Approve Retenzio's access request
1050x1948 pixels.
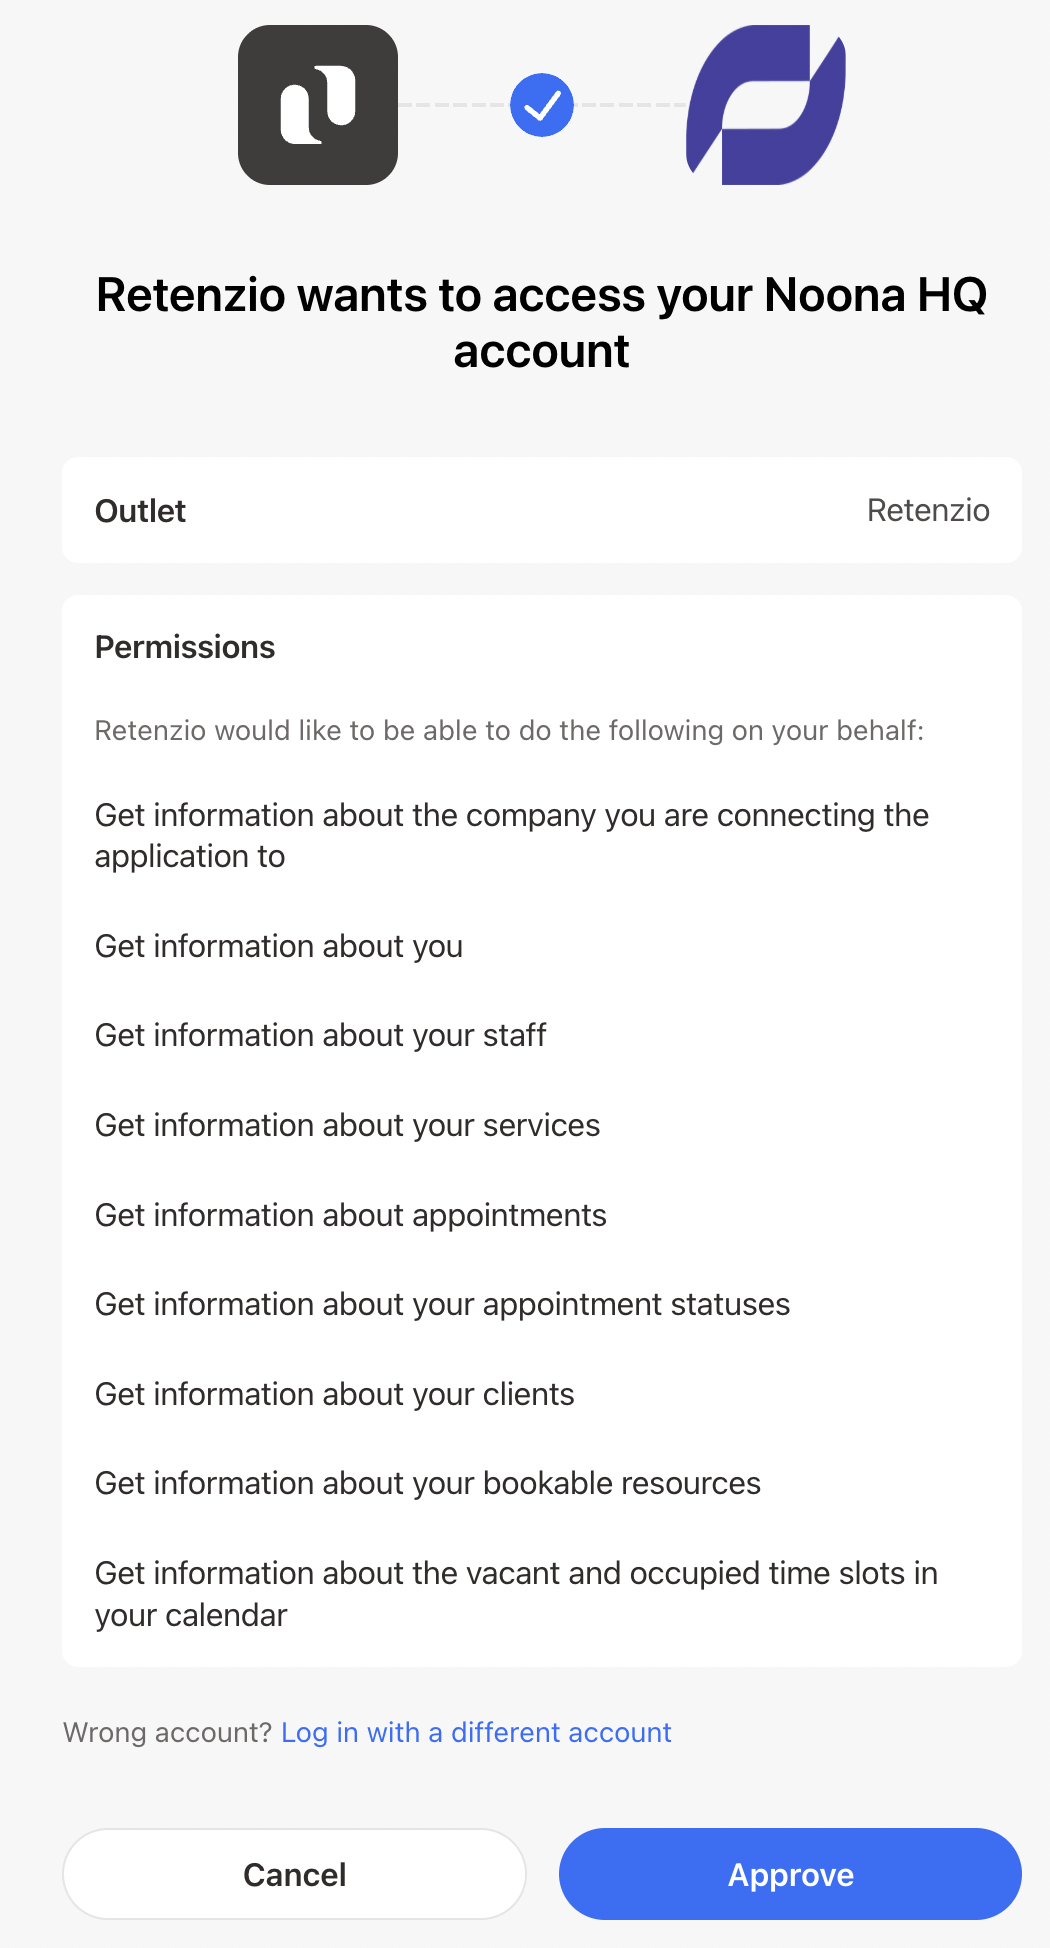click(x=790, y=1874)
